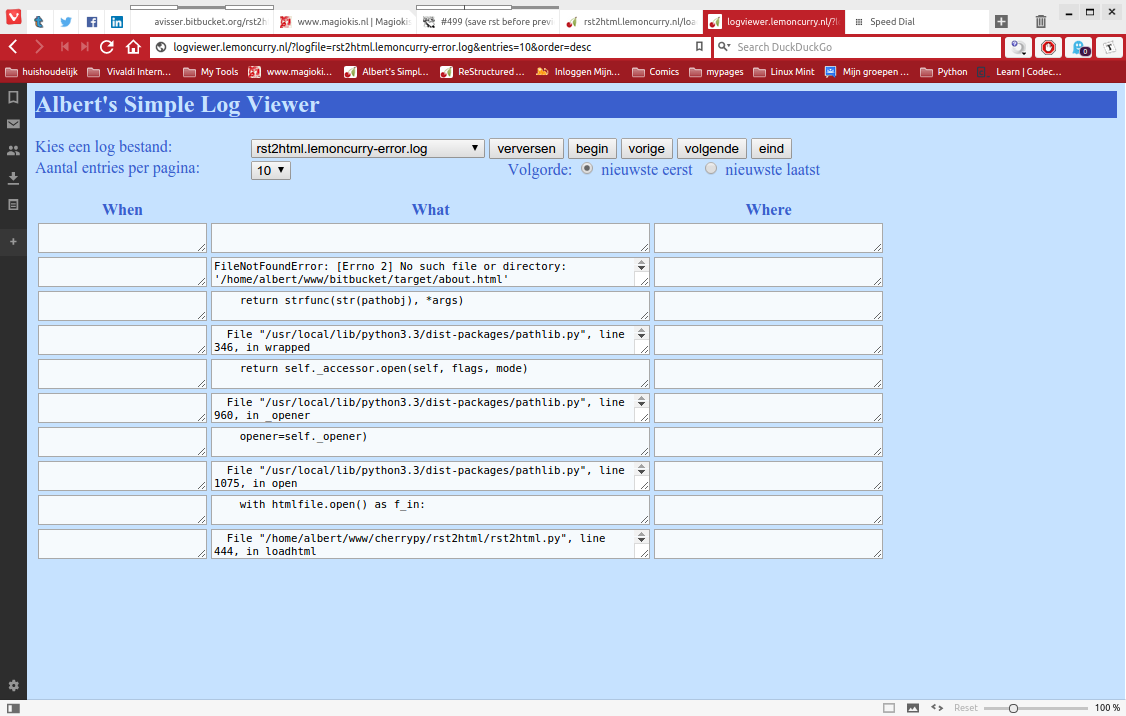
Task: Click the begin button
Action: coord(592,149)
